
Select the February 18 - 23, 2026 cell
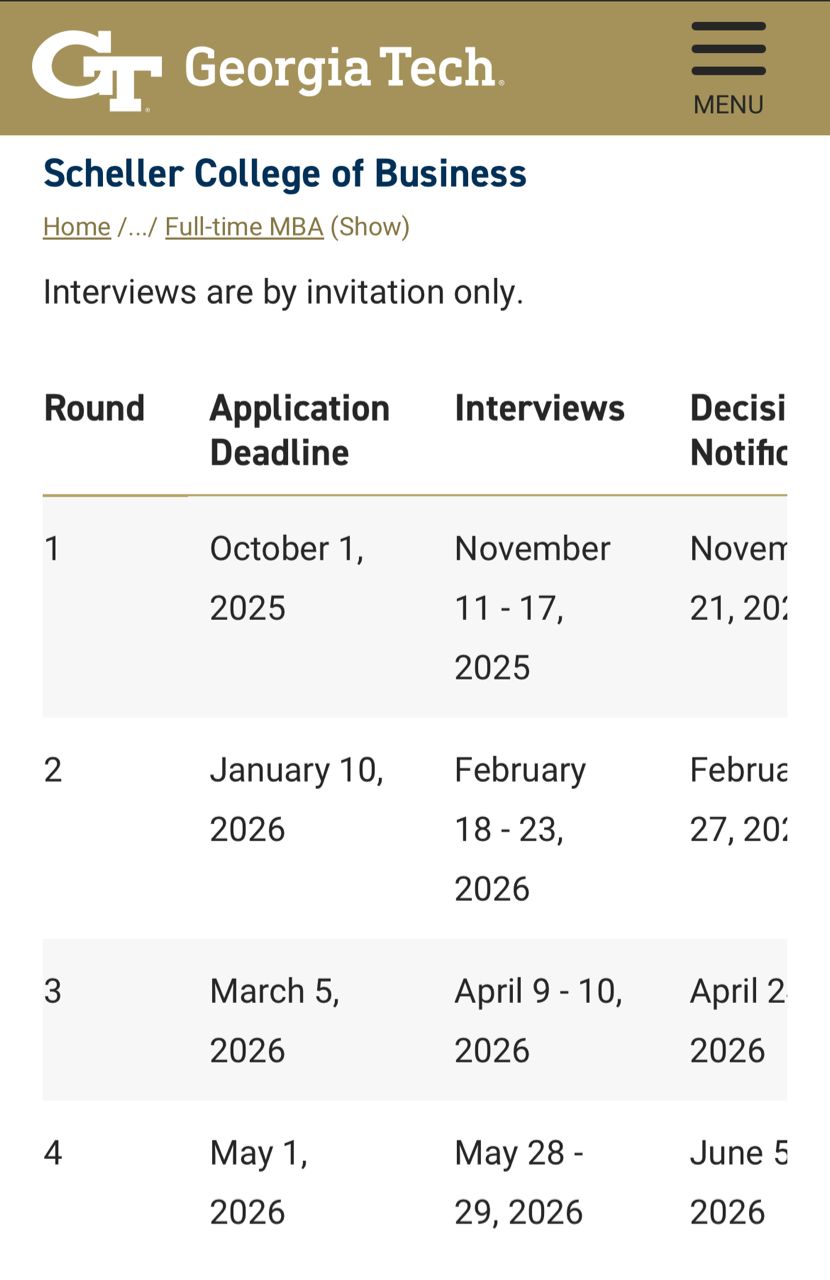click(520, 828)
